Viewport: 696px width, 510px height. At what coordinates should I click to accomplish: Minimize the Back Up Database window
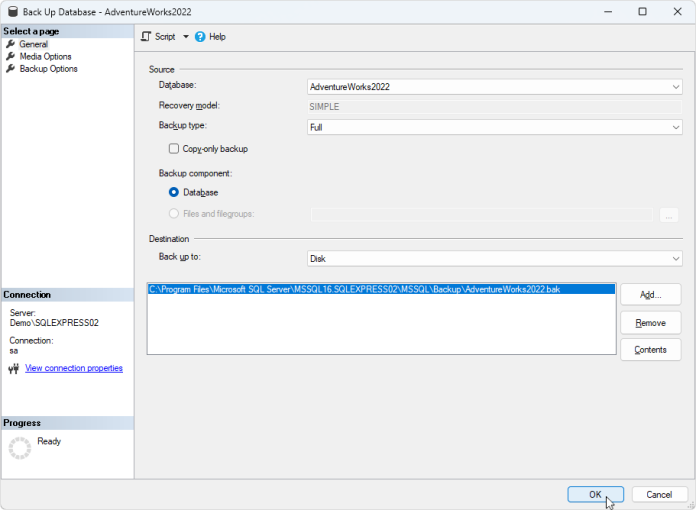click(x=608, y=12)
